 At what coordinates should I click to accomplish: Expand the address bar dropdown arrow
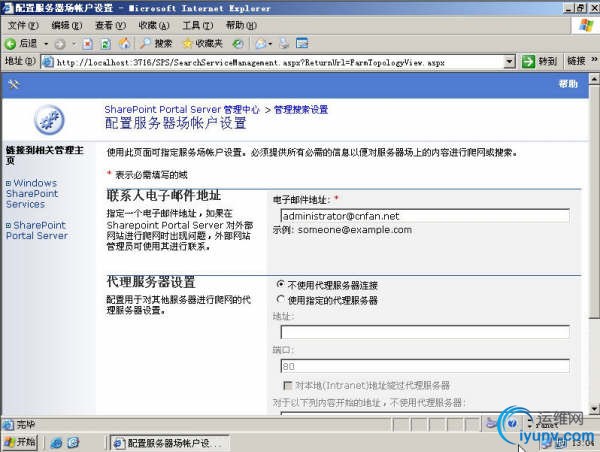509,62
